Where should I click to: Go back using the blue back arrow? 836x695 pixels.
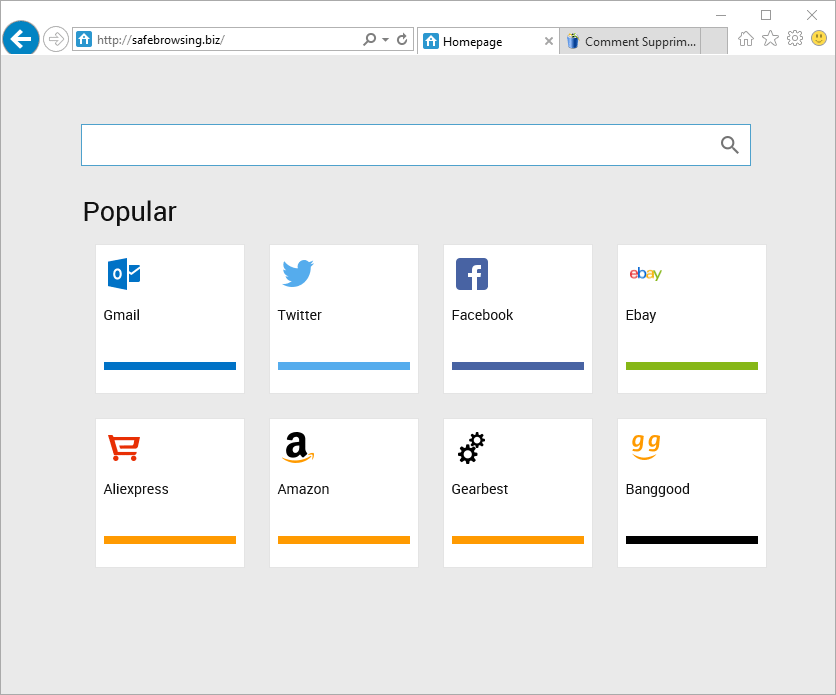[x=21, y=38]
